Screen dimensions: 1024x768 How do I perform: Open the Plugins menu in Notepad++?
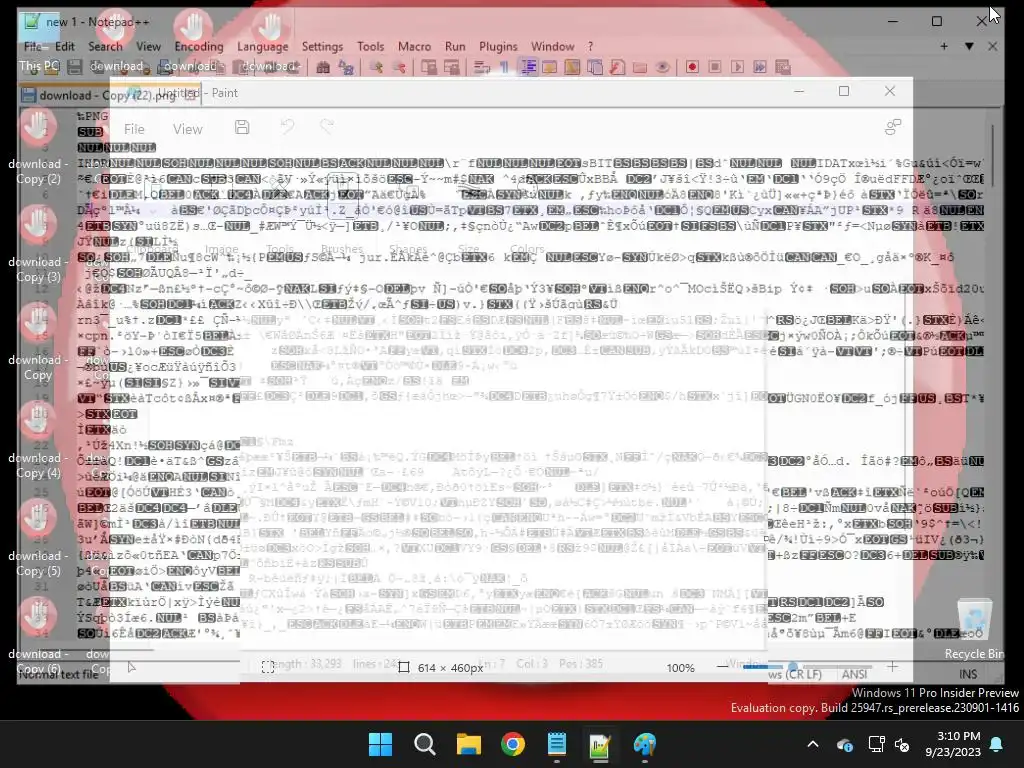point(498,46)
